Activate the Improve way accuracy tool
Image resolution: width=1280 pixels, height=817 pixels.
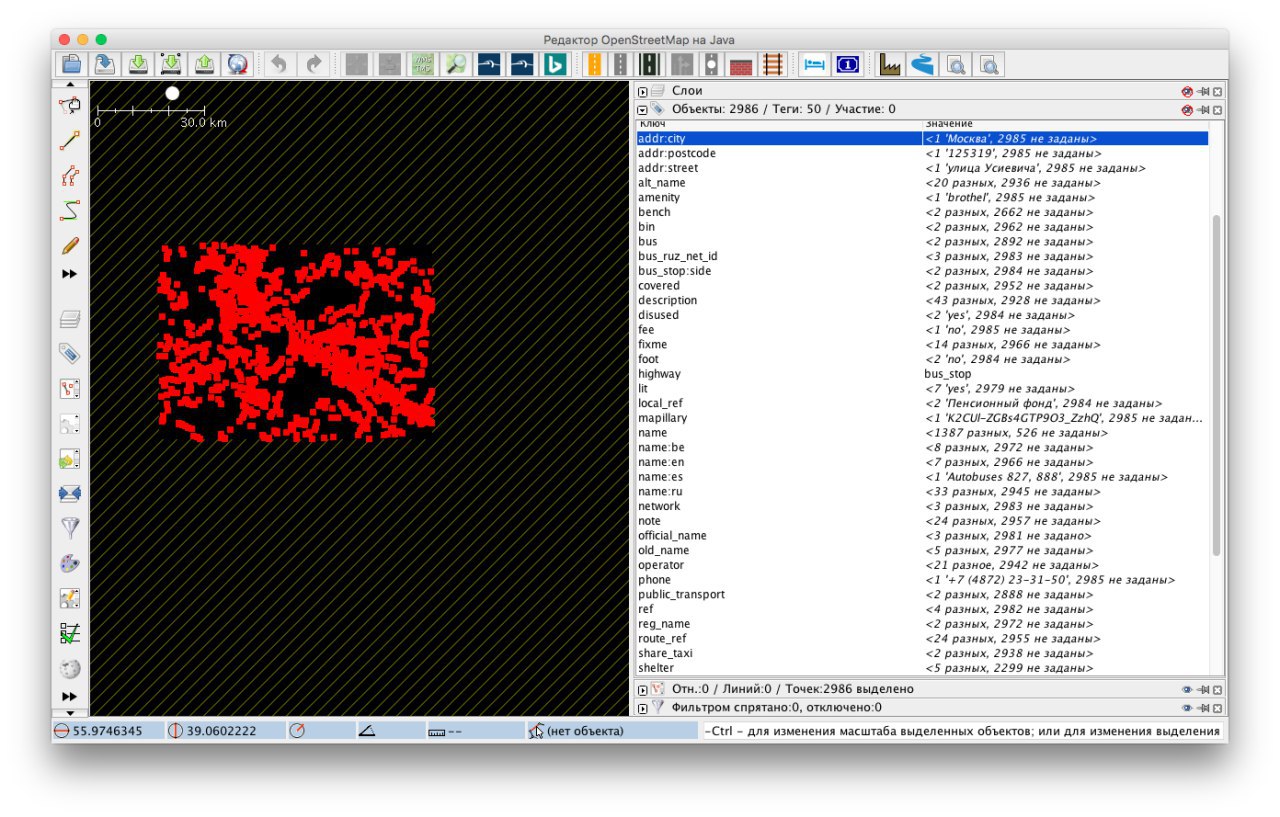(70, 176)
